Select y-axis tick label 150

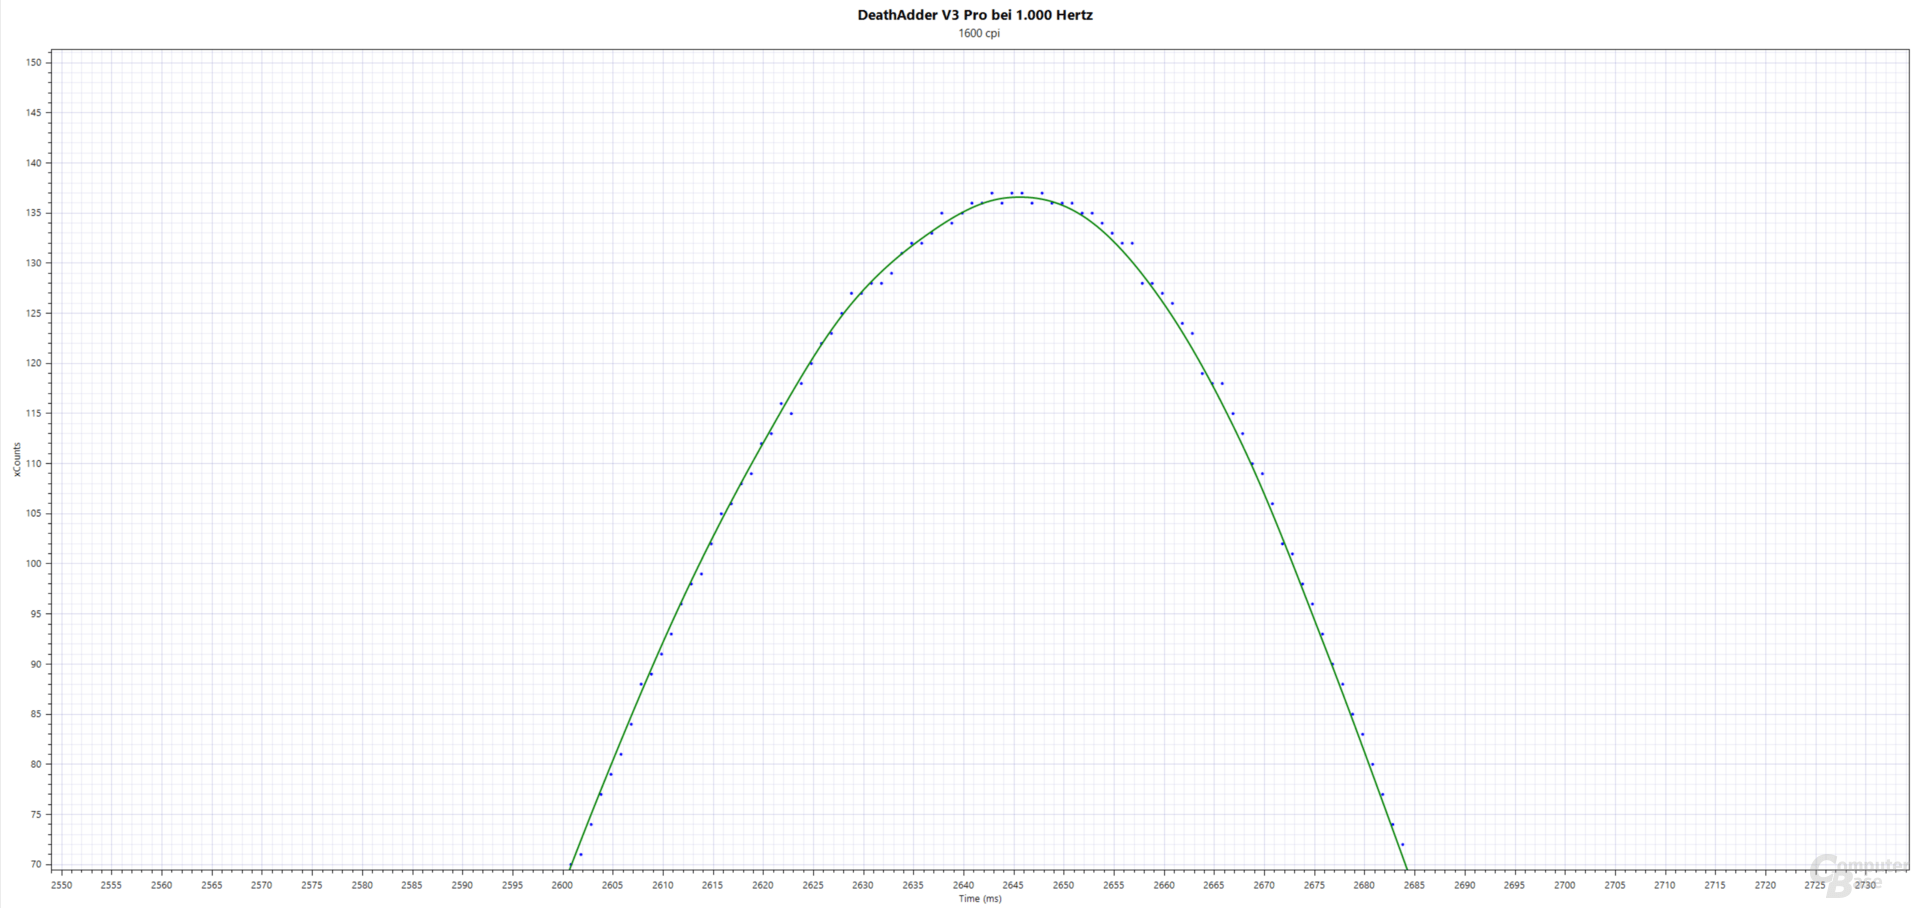tap(34, 62)
